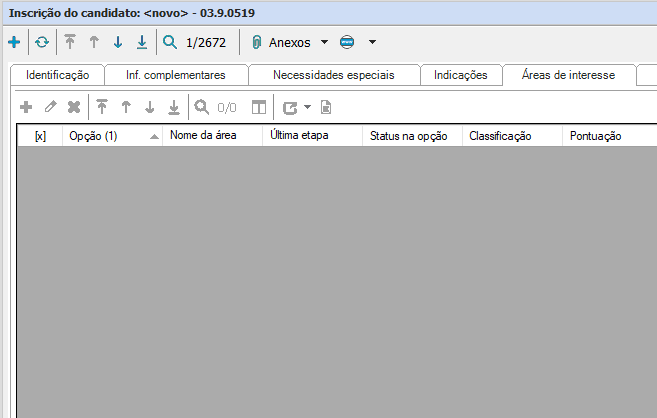This screenshot has width=657, height=418.
Task: Select the Indicações tab
Action: (460, 75)
